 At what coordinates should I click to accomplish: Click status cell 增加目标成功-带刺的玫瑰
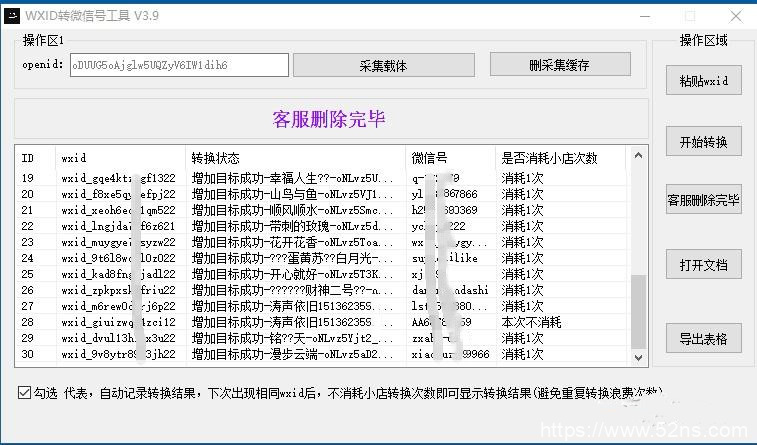(x=293, y=226)
